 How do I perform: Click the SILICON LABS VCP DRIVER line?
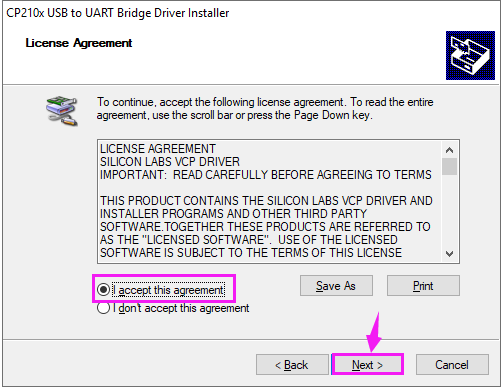click(170, 162)
